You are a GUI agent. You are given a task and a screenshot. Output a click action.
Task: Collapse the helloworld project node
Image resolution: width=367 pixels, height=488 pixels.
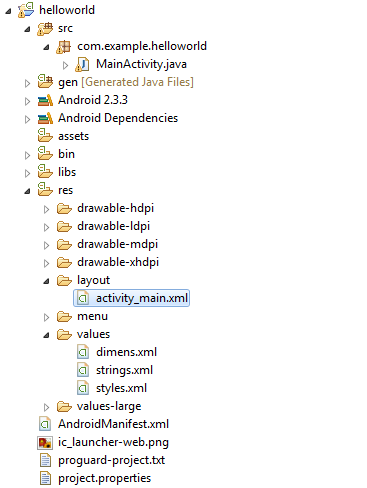(x=8, y=11)
